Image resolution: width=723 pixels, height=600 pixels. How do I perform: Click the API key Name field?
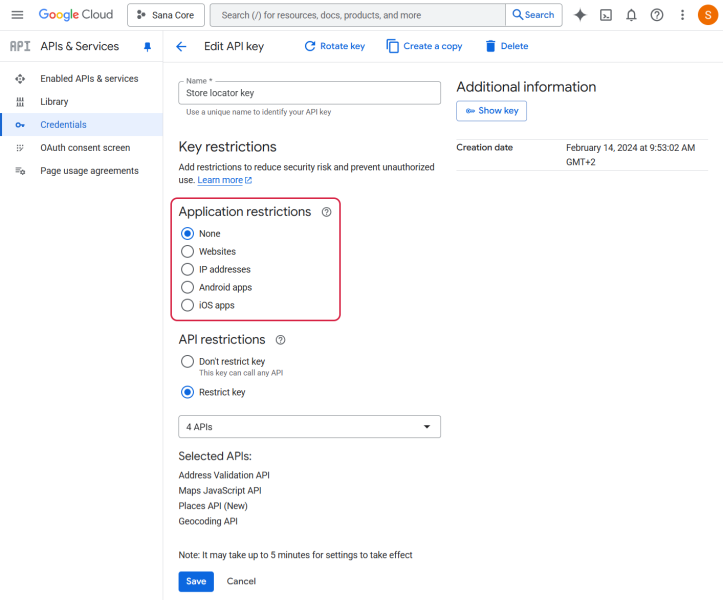(x=309, y=93)
